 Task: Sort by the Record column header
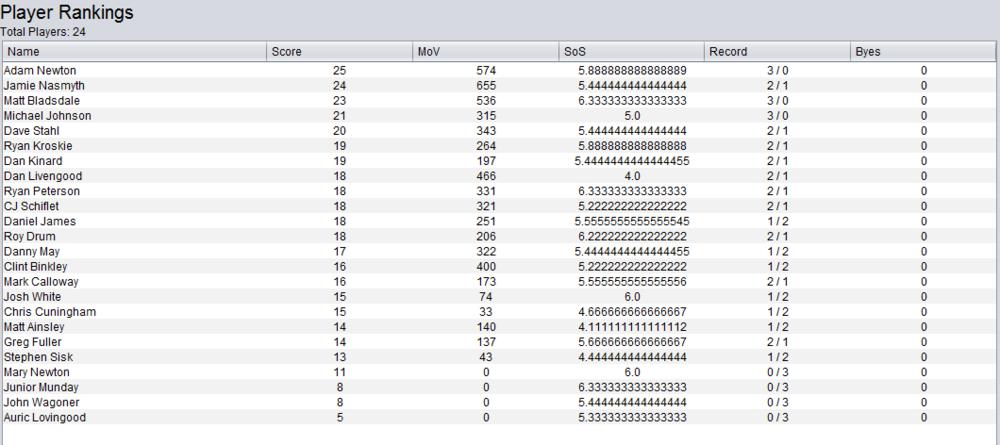pyautogui.click(x=777, y=52)
